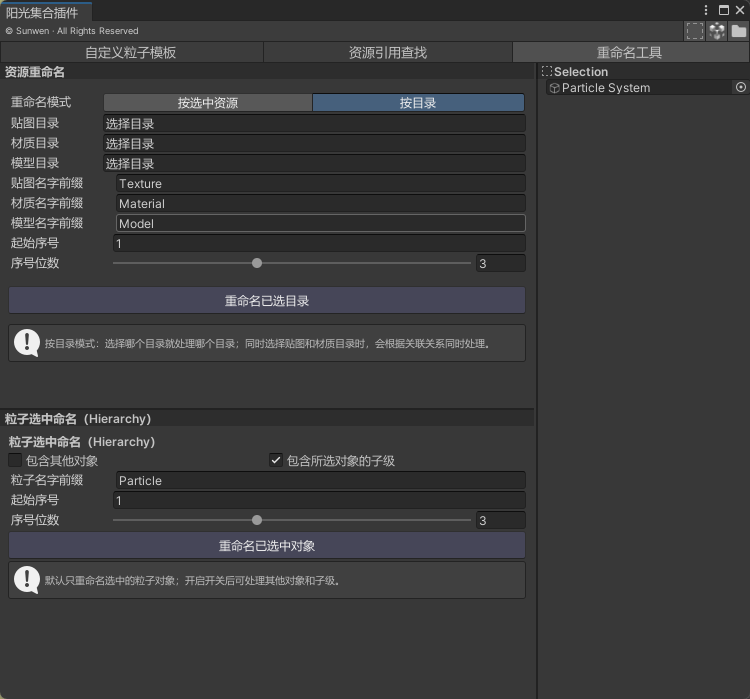This screenshot has height=699, width=750.
Task: Click the 模型名字前缀 Model field
Action: pyautogui.click(x=320, y=223)
